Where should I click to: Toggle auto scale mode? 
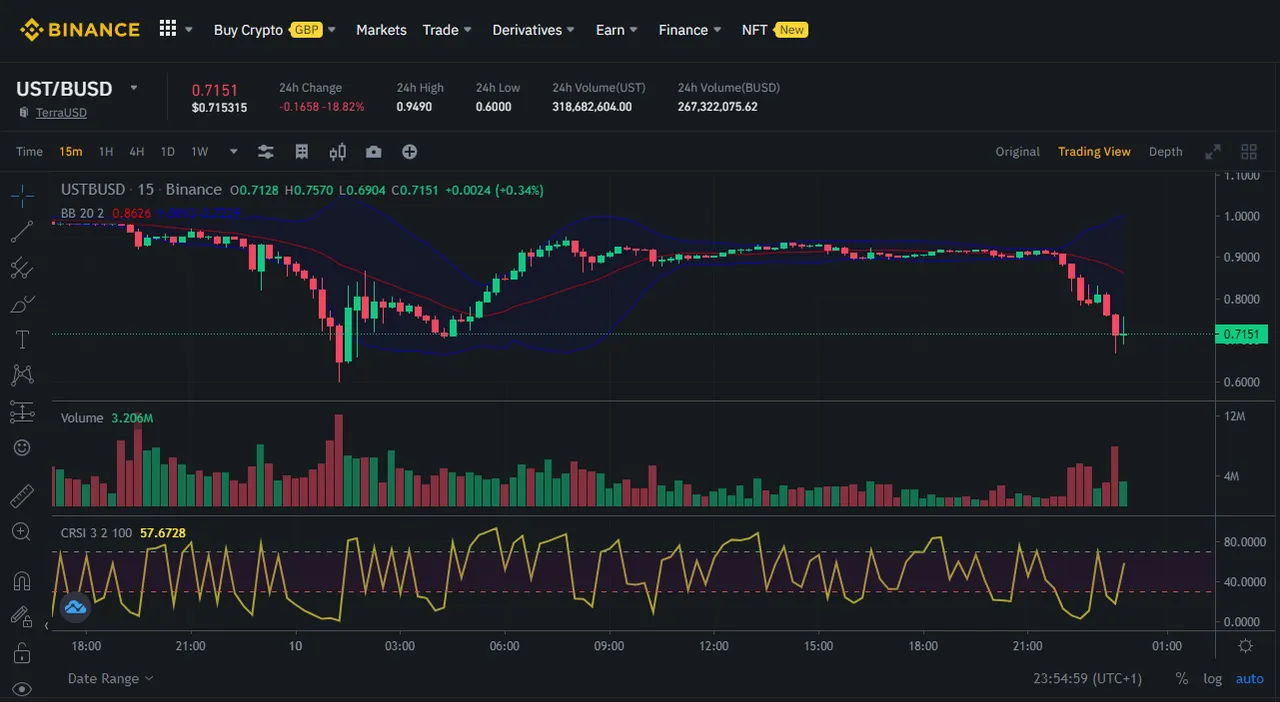[x=1250, y=678]
